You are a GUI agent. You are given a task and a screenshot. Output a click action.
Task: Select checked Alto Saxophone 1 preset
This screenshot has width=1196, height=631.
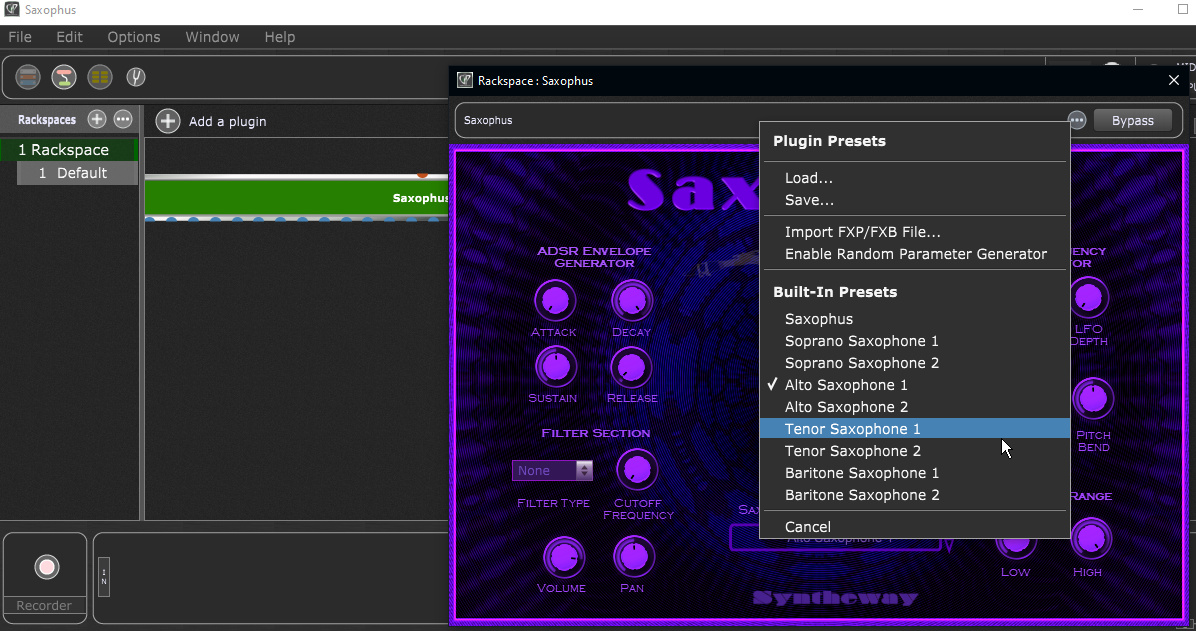click(x=915, y=385)
